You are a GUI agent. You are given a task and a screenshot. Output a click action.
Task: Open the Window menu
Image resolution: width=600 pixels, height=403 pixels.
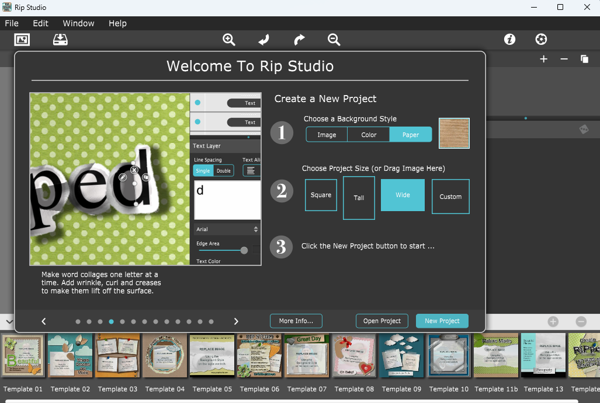(79, 23)
